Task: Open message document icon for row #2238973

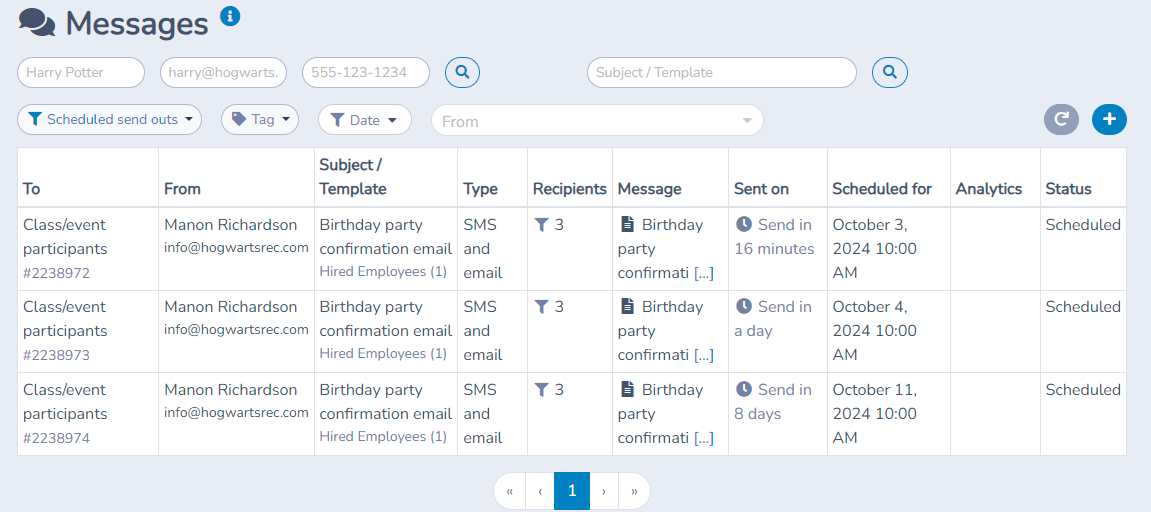Action: tap(628, 307)
